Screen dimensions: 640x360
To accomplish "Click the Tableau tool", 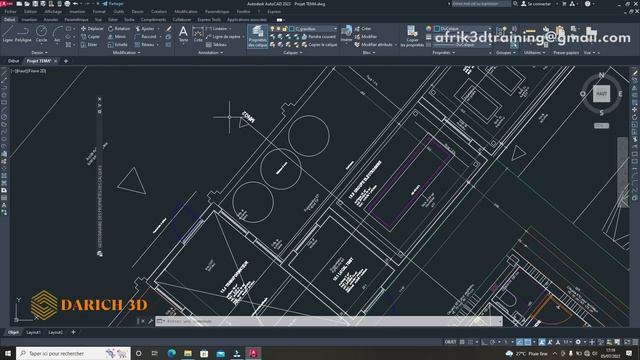I will pos(216,45).
